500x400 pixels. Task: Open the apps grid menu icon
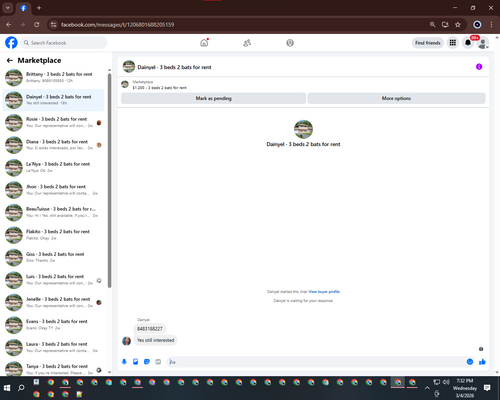pos(453,43)
